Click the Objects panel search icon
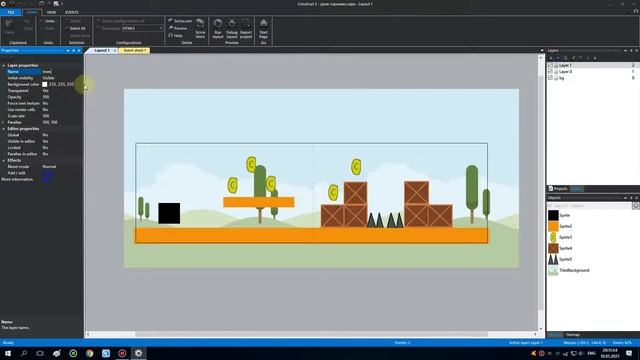Image resolution: width=640 pixels, height=360 pixels. click(636, 206)
